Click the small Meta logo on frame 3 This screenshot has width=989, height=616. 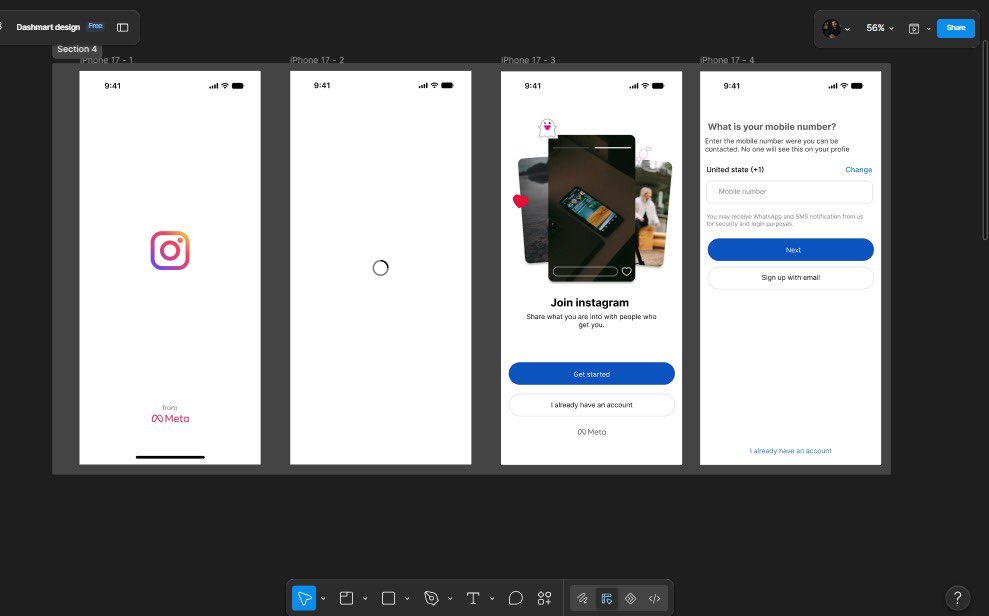pyautogui.click(x=592, y=432)
